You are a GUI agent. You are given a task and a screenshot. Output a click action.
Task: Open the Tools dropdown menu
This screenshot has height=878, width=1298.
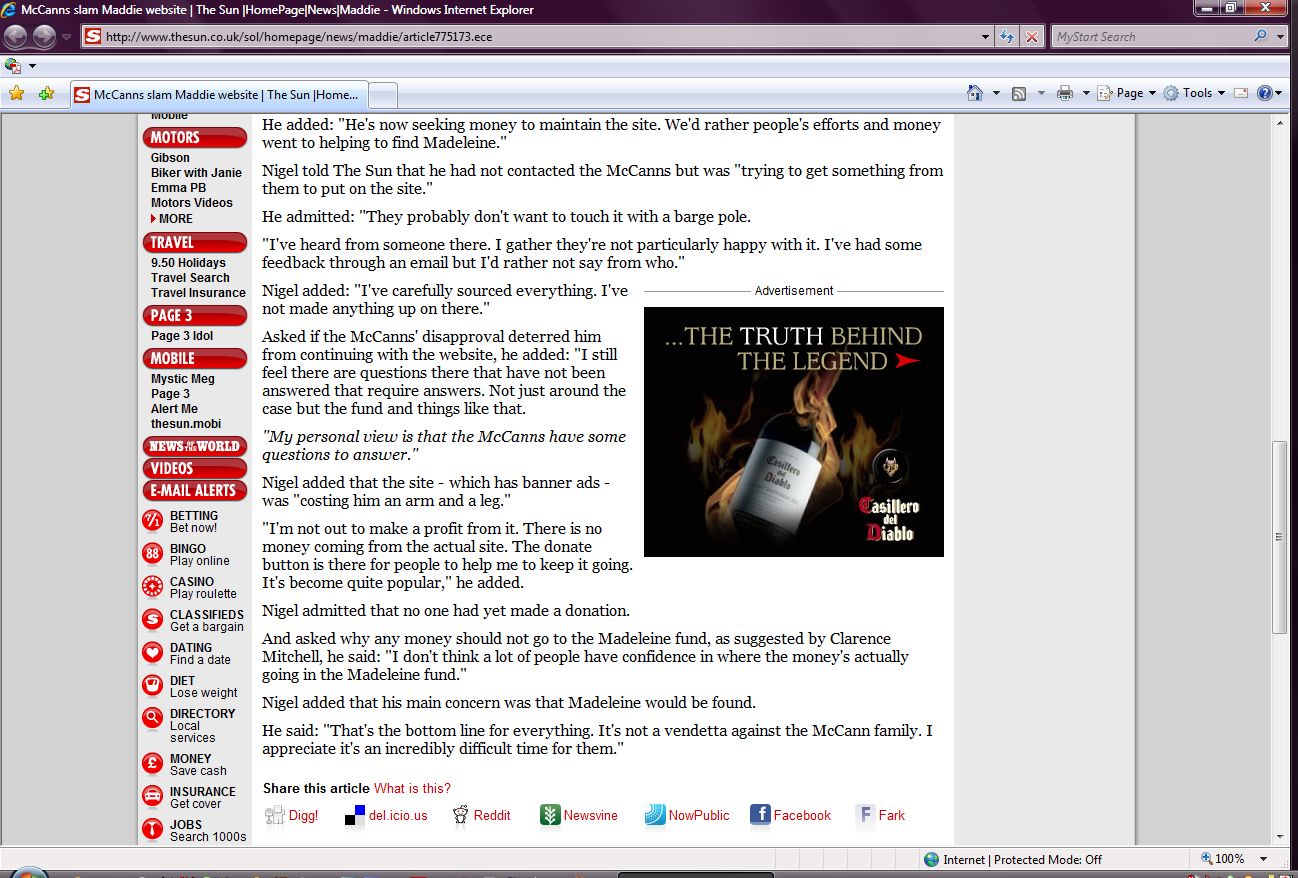click(1196, 93)
